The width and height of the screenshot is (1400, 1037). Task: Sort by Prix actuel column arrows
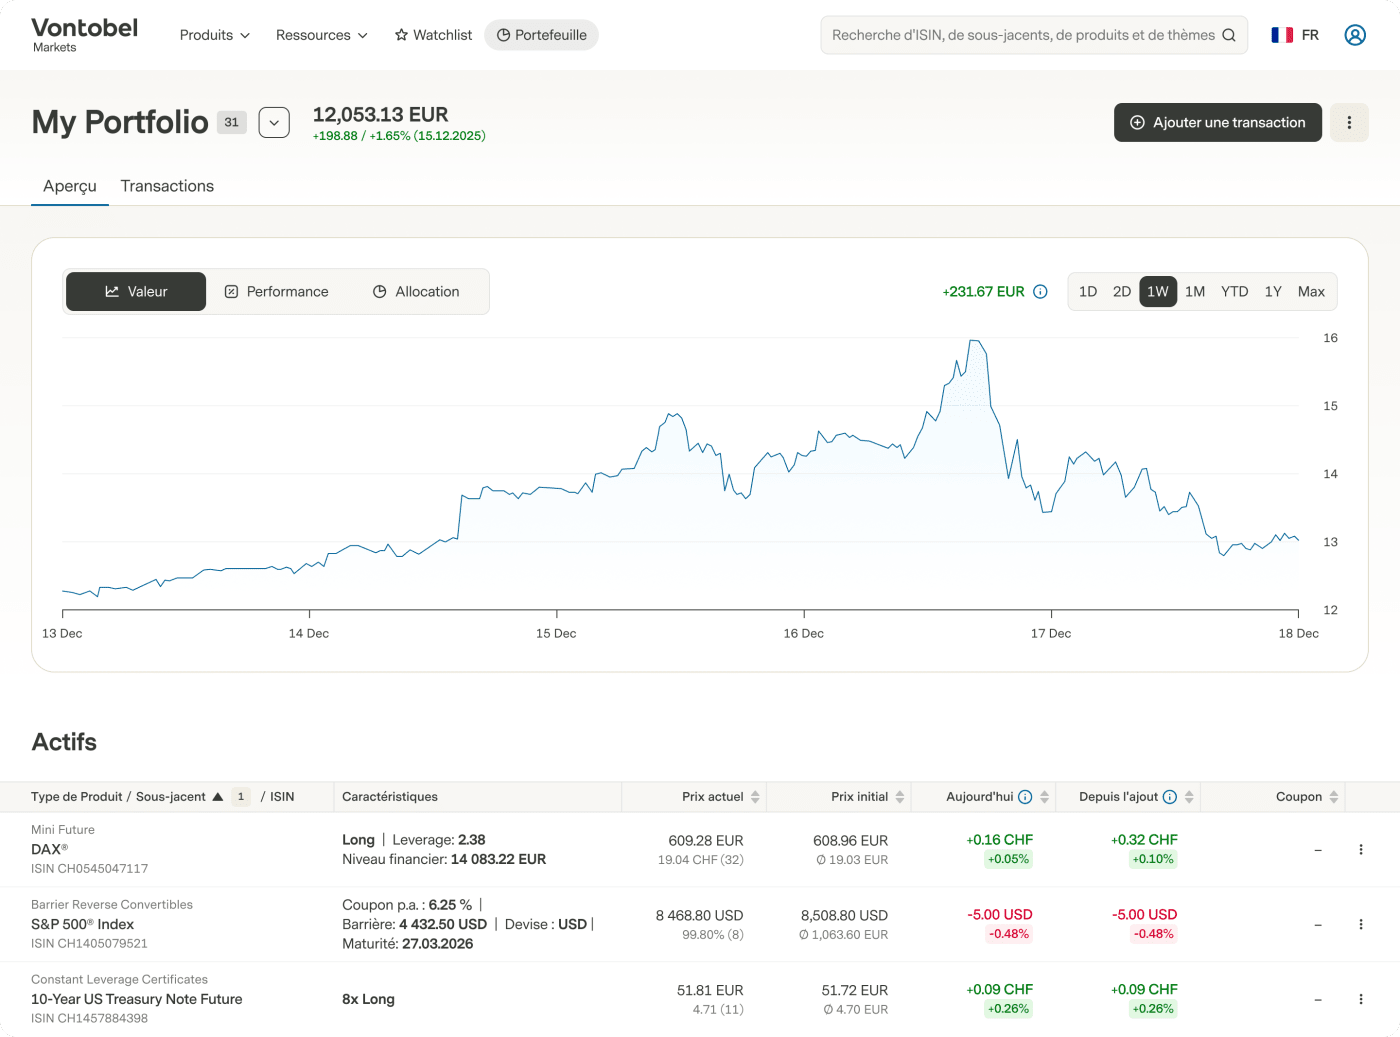755,797
